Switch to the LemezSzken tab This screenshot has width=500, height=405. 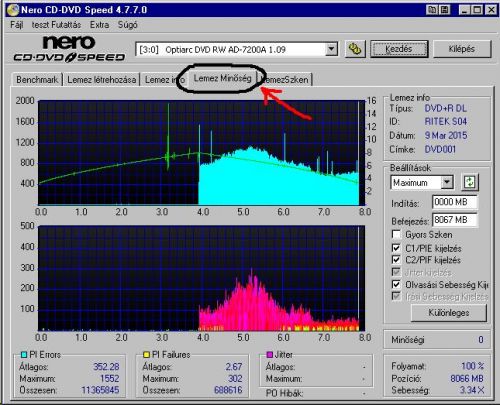click(x=286, y=80)
